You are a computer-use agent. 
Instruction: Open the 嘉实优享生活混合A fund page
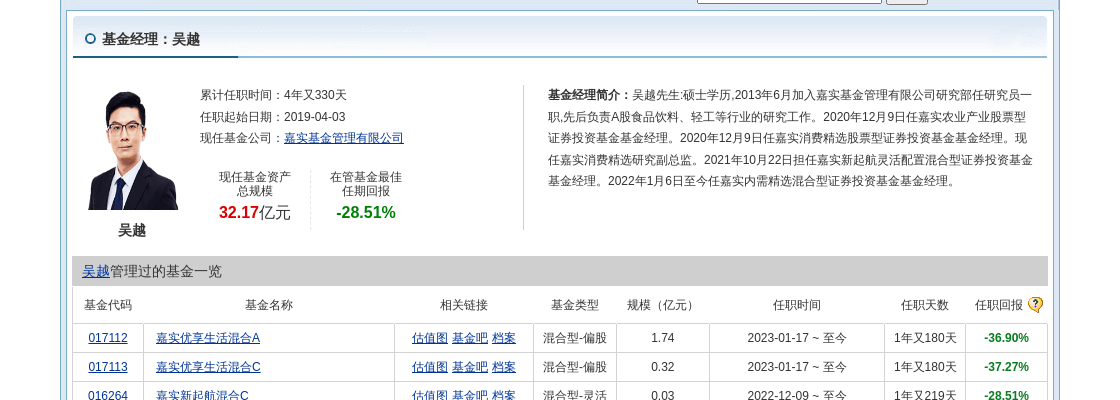(208, 338)
